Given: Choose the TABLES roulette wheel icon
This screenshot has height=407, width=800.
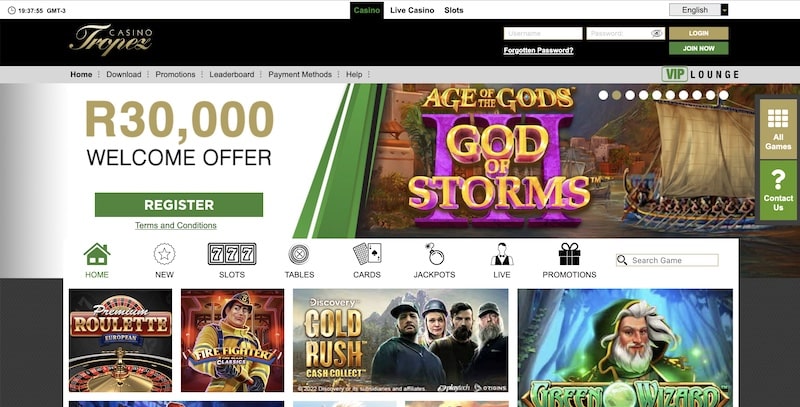Looking at the screenshot, I should point(299,254).
